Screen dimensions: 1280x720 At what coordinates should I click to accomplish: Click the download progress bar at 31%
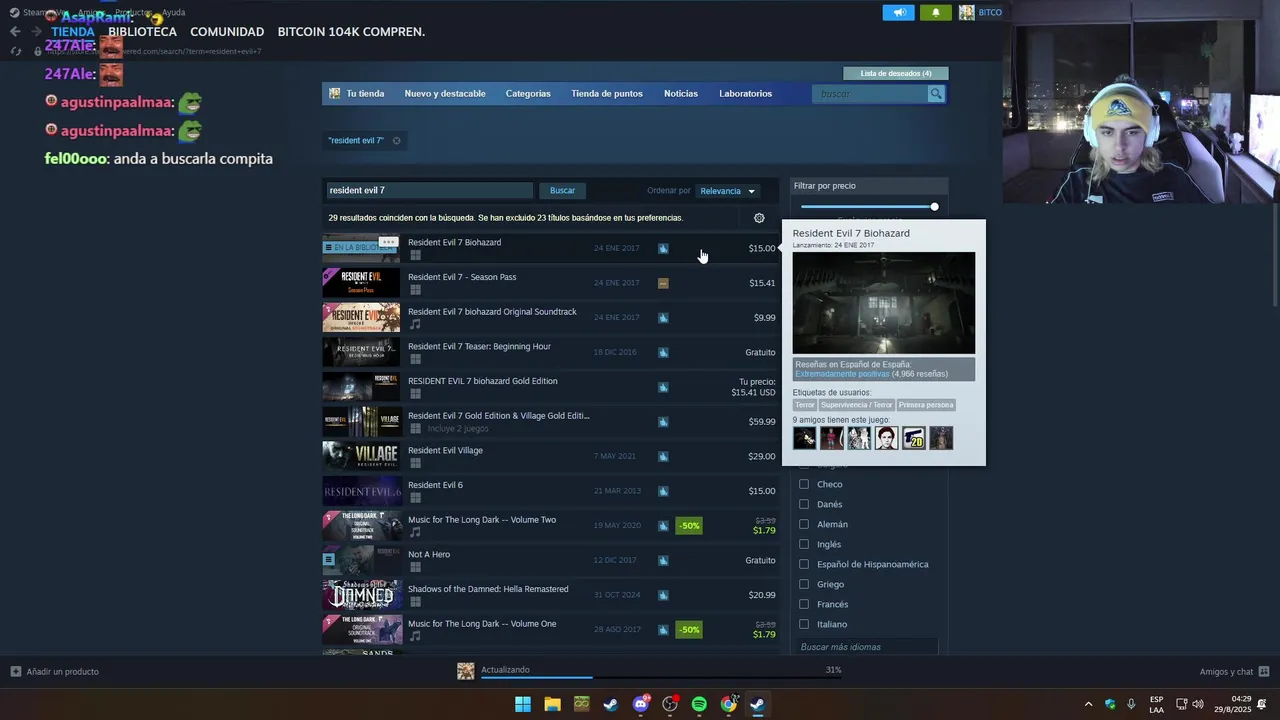[x=661, y=678]
